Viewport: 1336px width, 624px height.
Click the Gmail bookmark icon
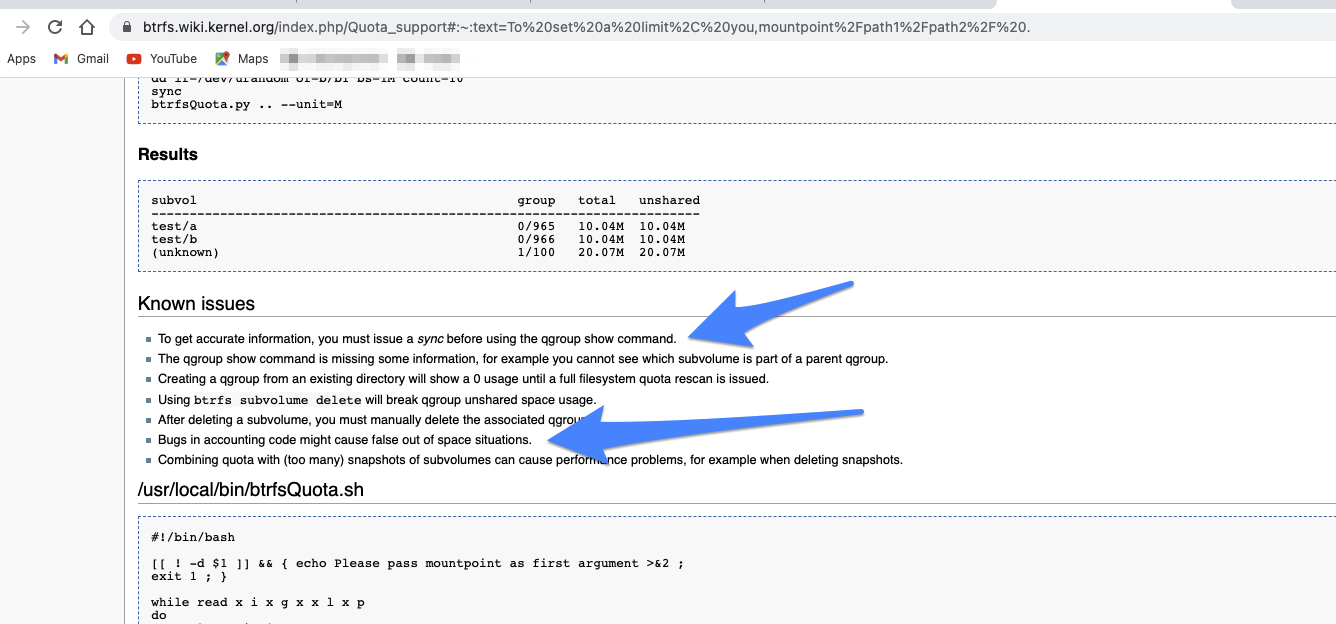click(61, 59)
